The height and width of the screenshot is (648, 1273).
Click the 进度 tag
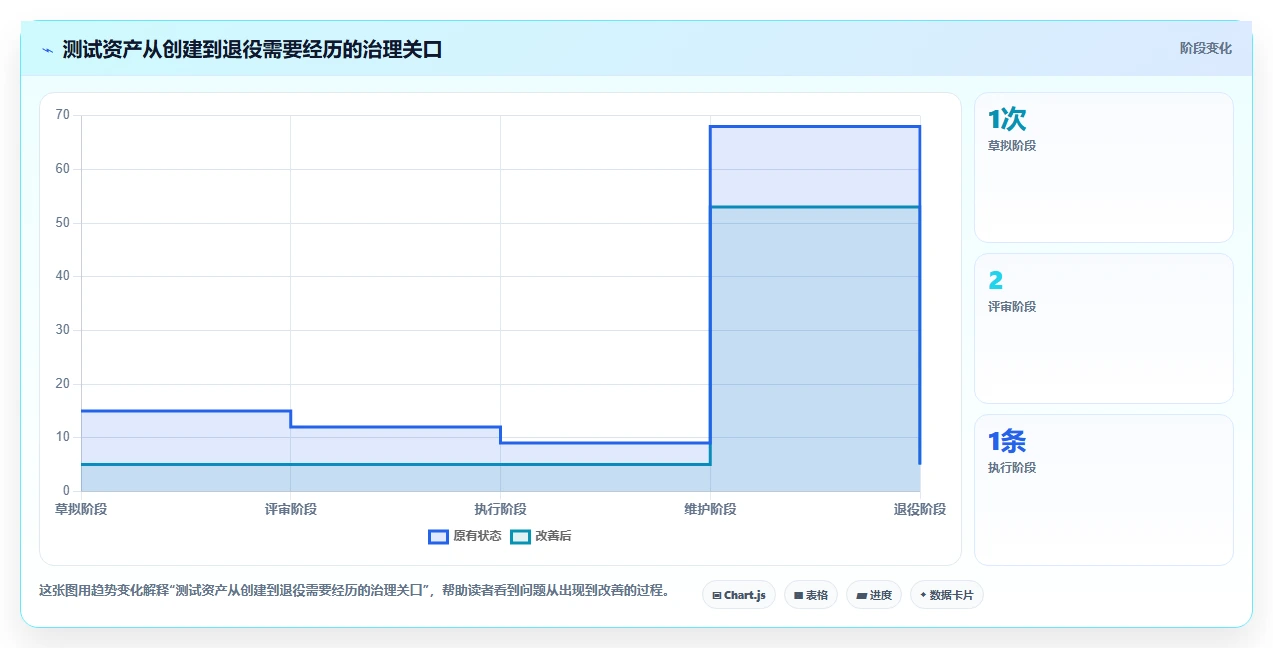(x=874, y=595)
